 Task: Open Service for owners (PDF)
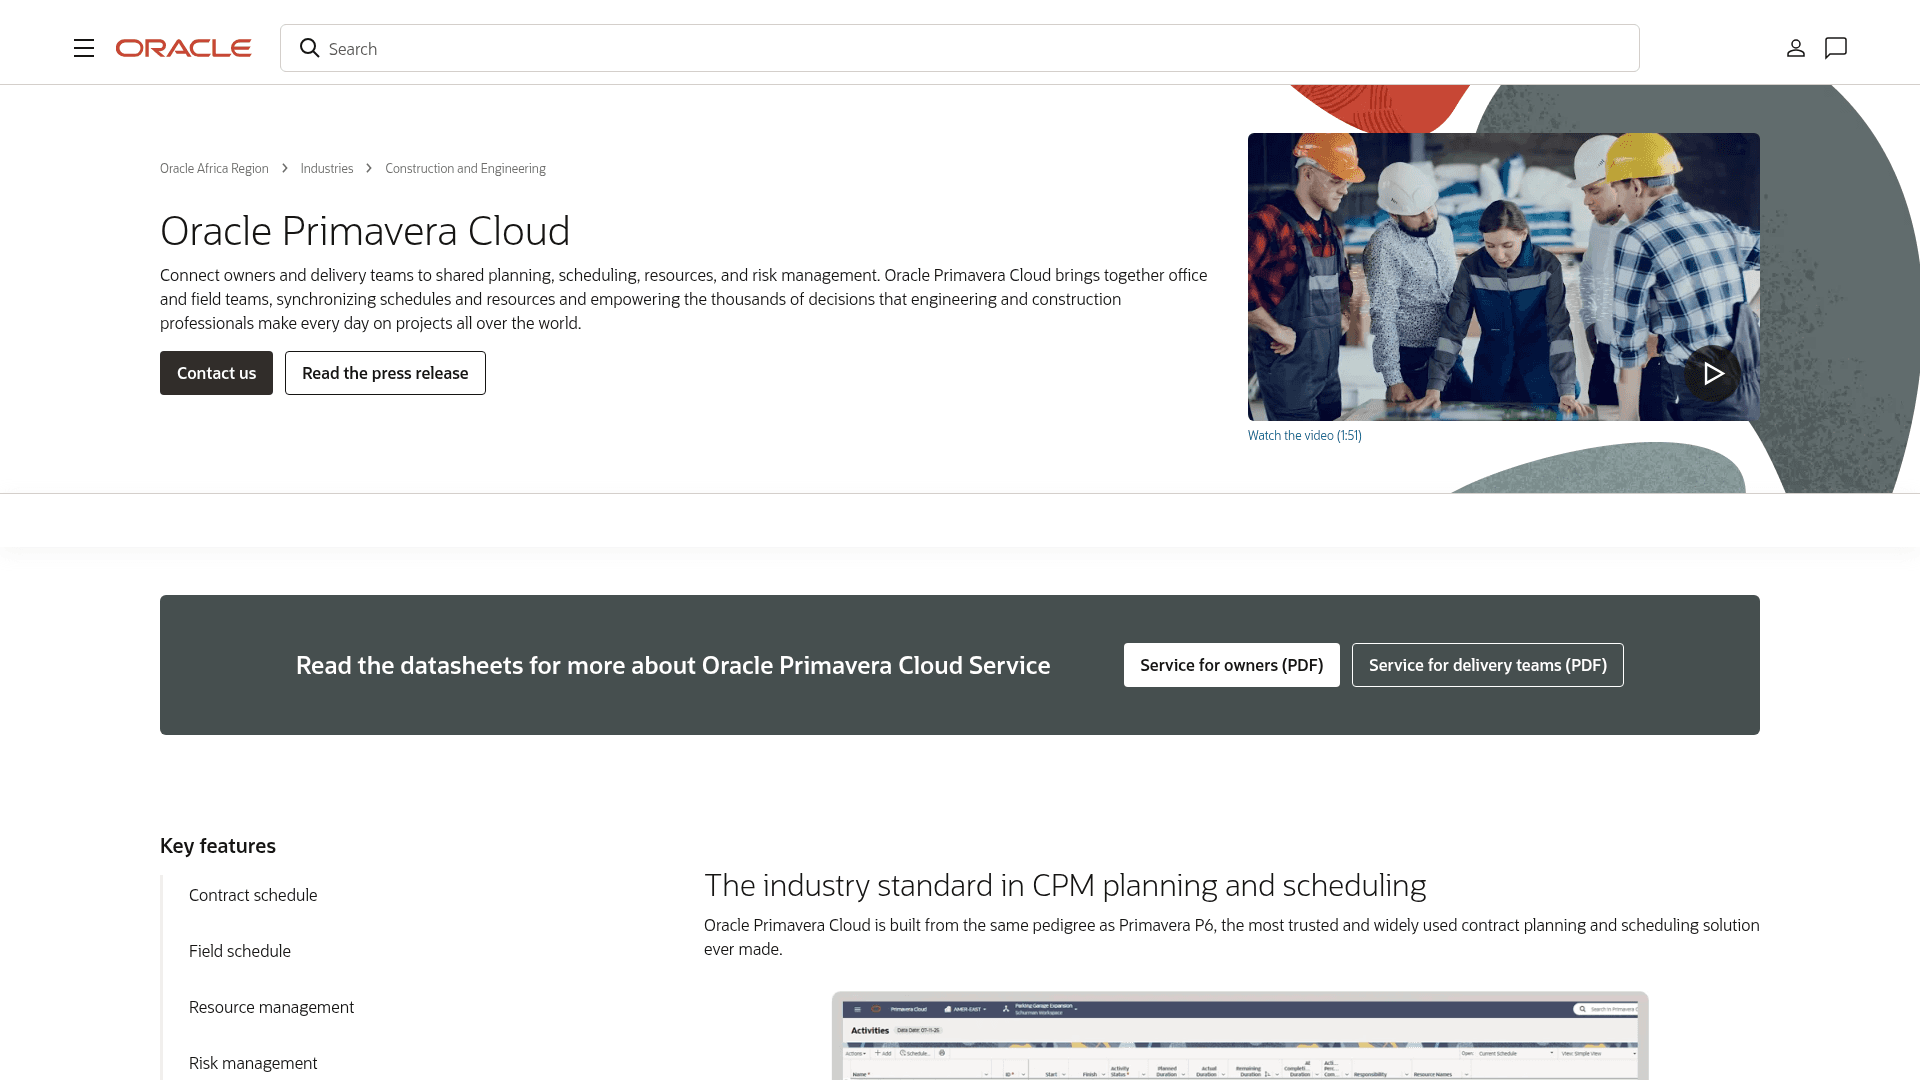point(1232,665)
